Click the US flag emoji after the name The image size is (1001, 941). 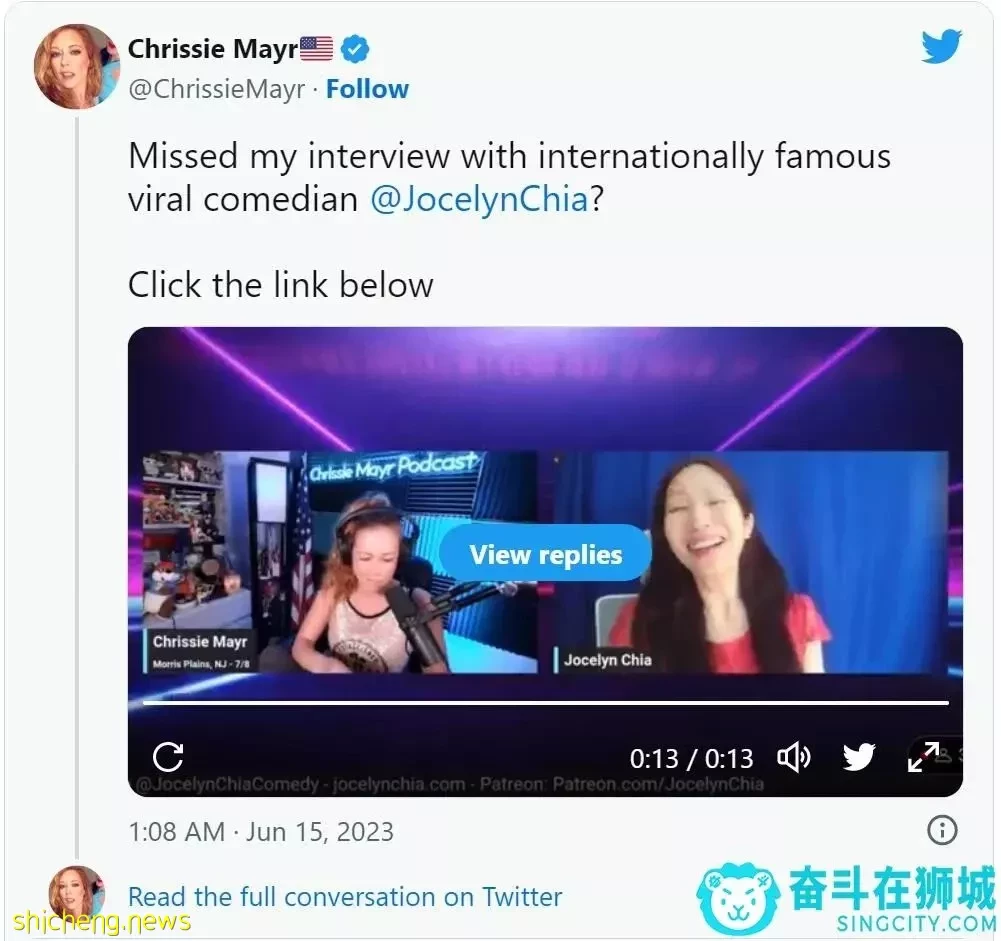(x=317, y=49)
